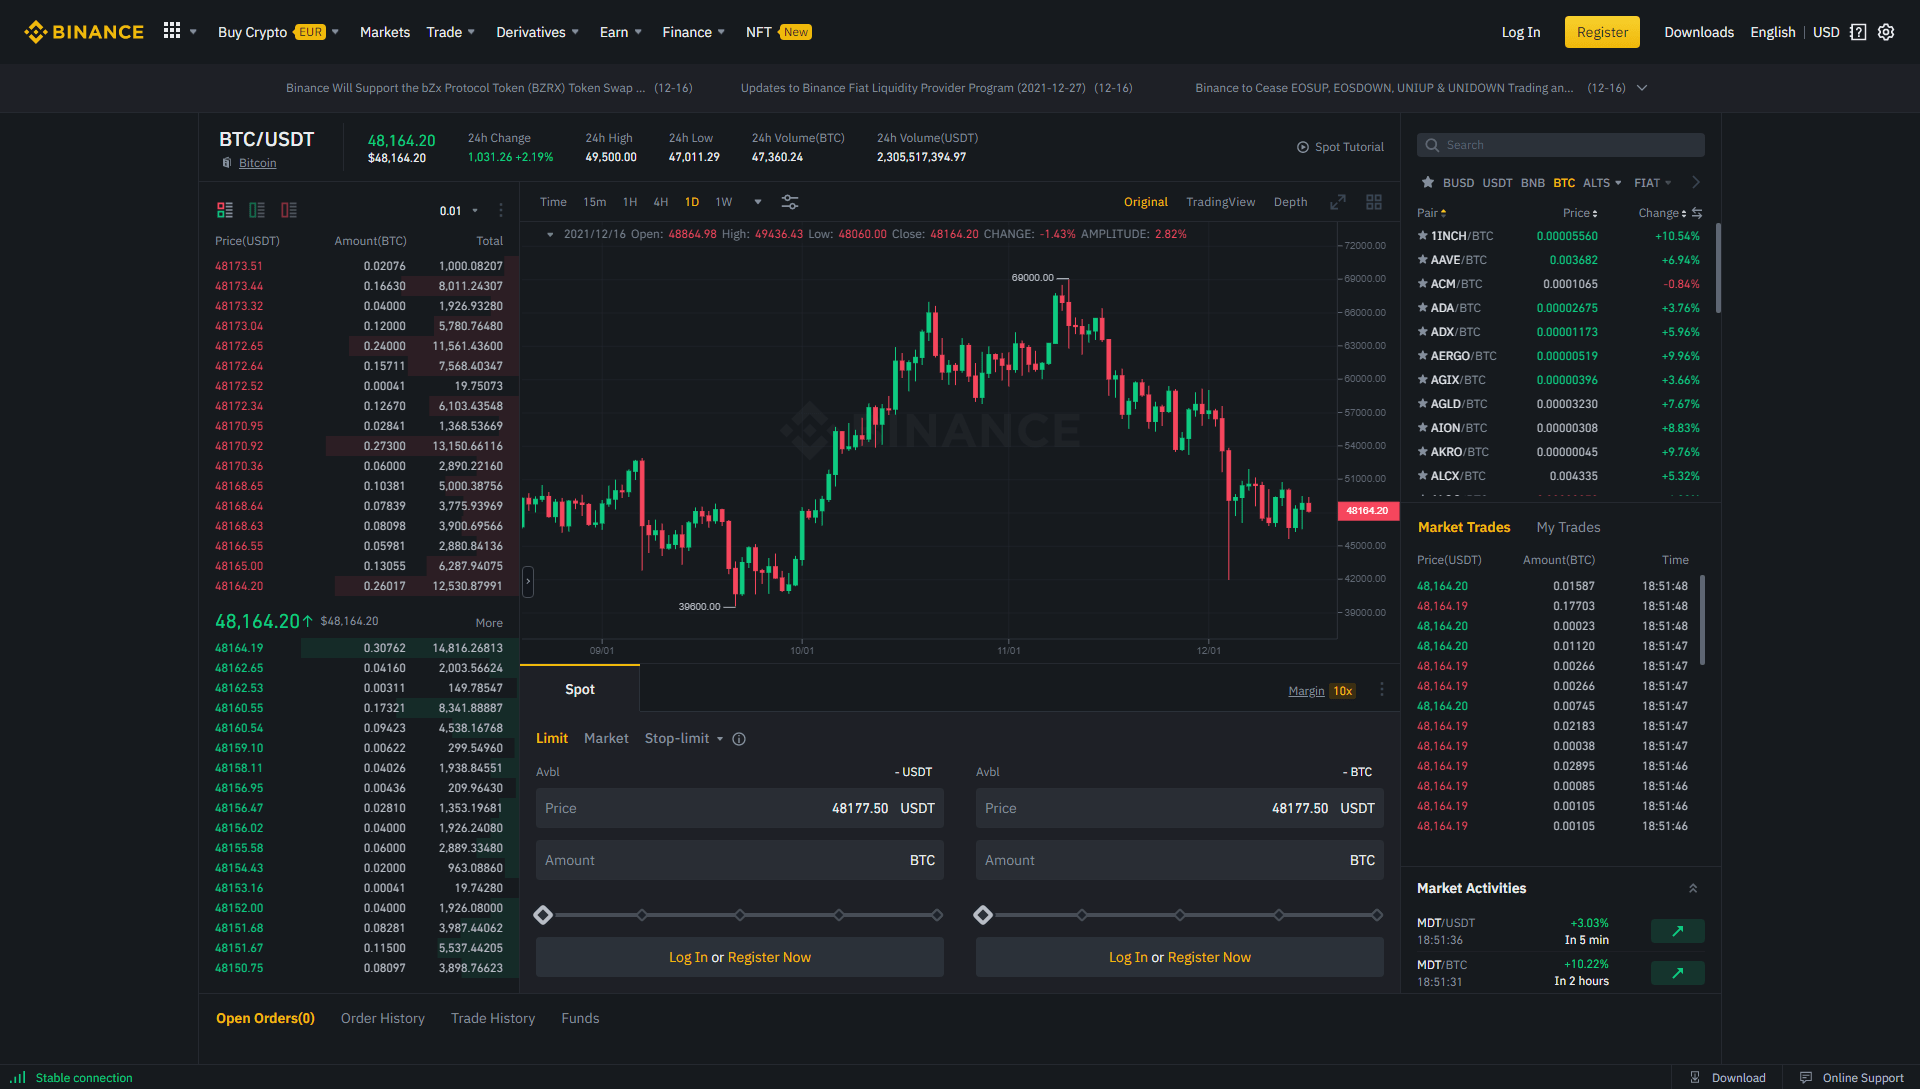
Task: Sort the market list by Pair
Action: (x=1431, y=213)
